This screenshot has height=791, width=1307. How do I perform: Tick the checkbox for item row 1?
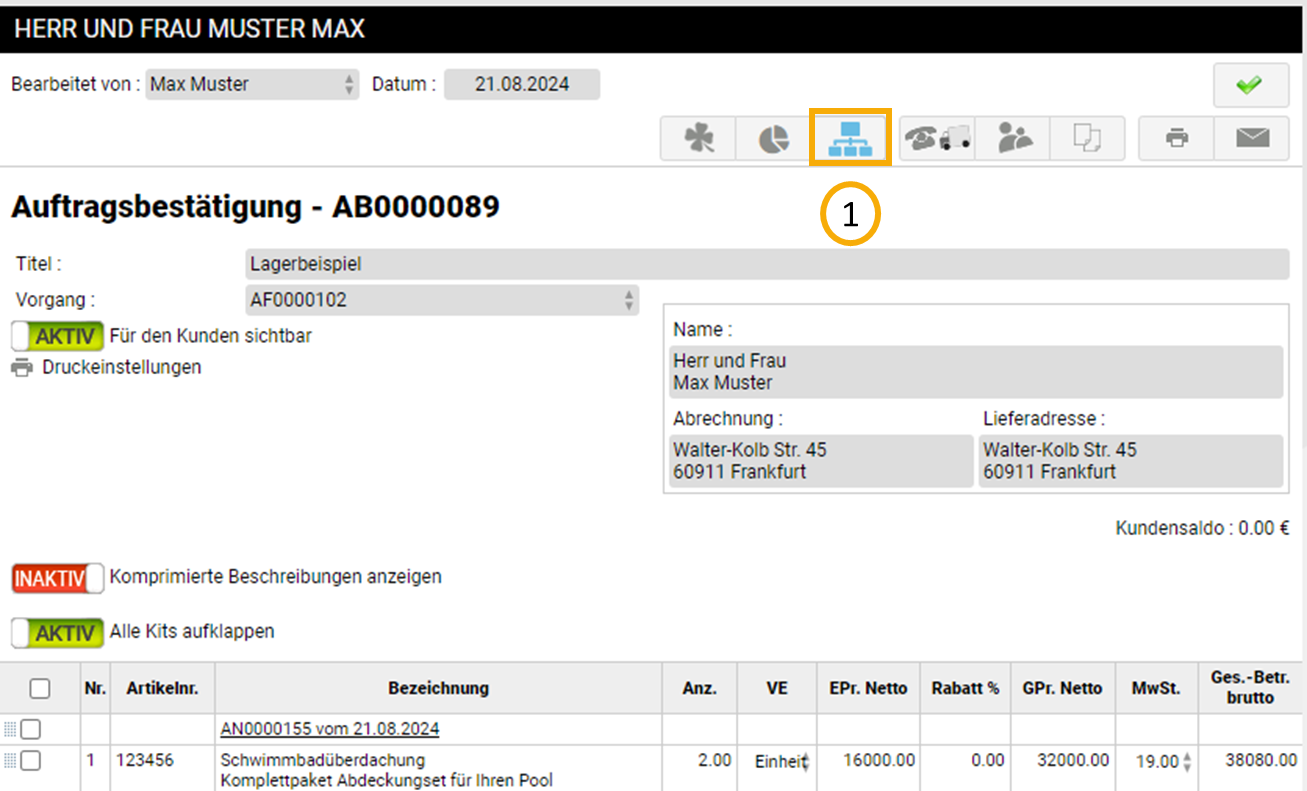31,760
